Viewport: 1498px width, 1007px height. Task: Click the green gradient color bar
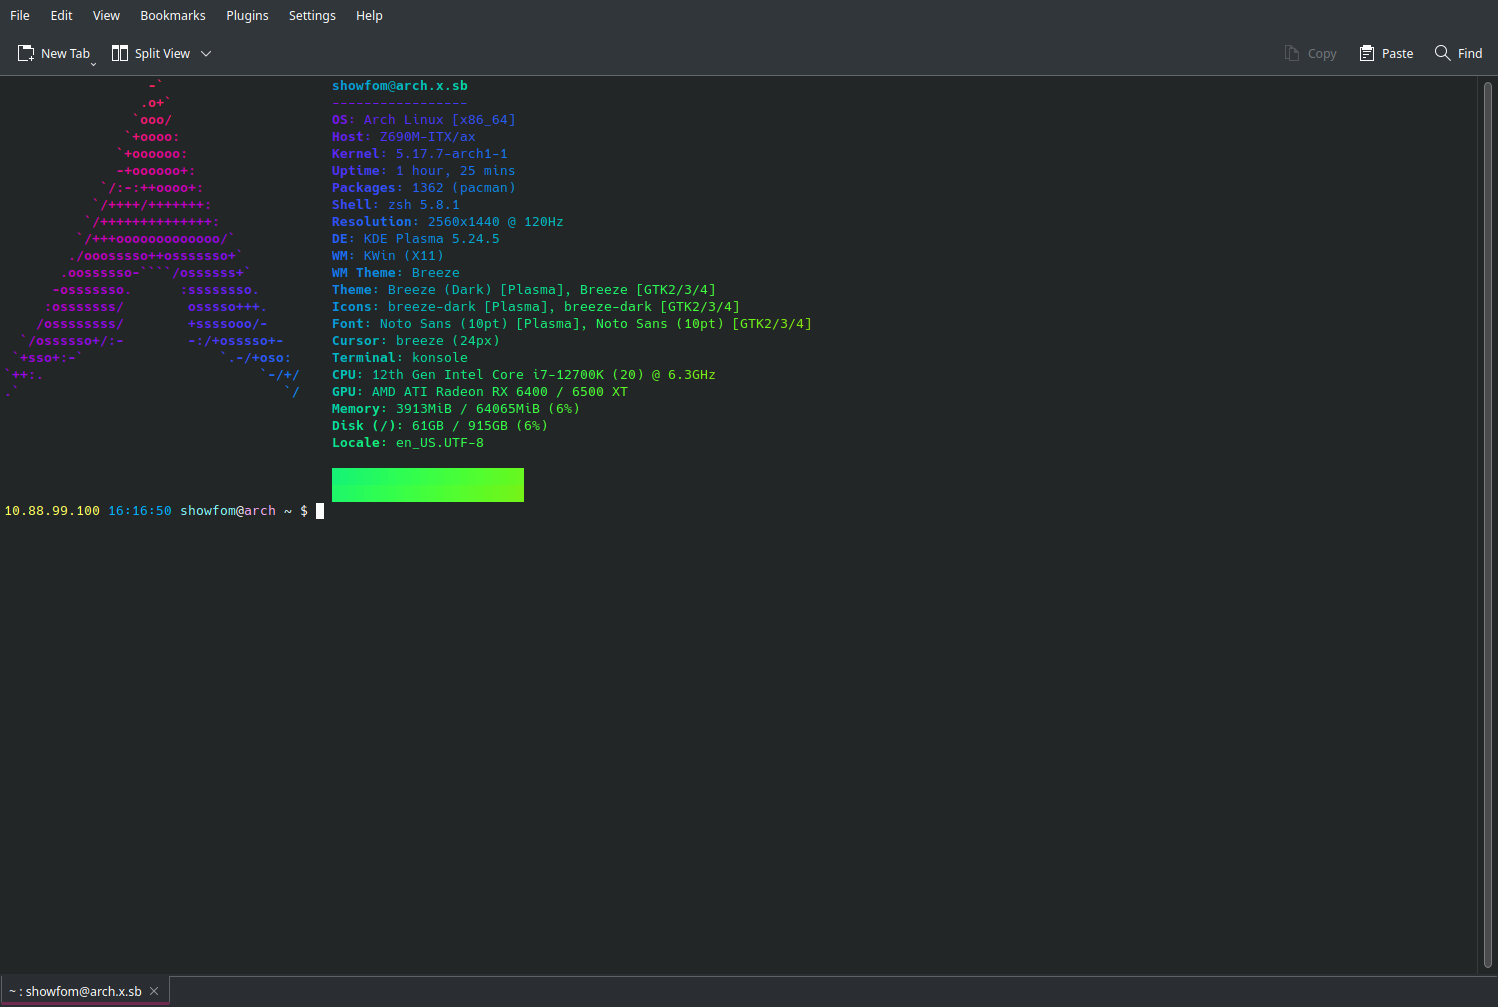coord(428,485)
